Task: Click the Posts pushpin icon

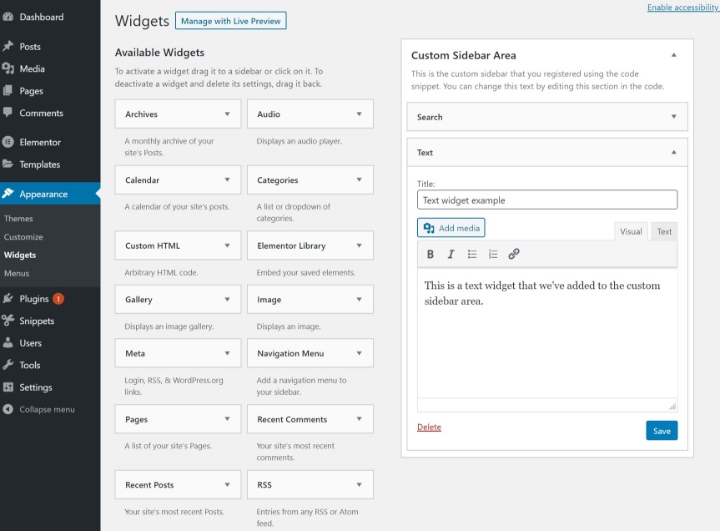Action: [7, 46]
